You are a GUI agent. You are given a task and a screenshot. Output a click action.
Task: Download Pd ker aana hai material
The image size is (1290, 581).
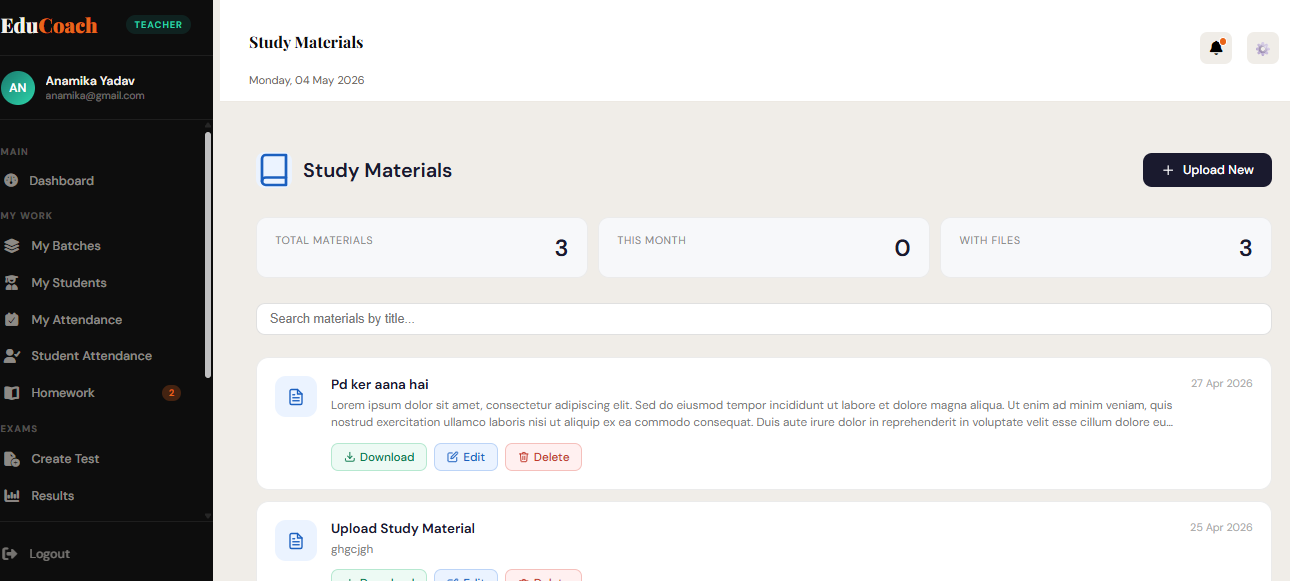(379, 457)
